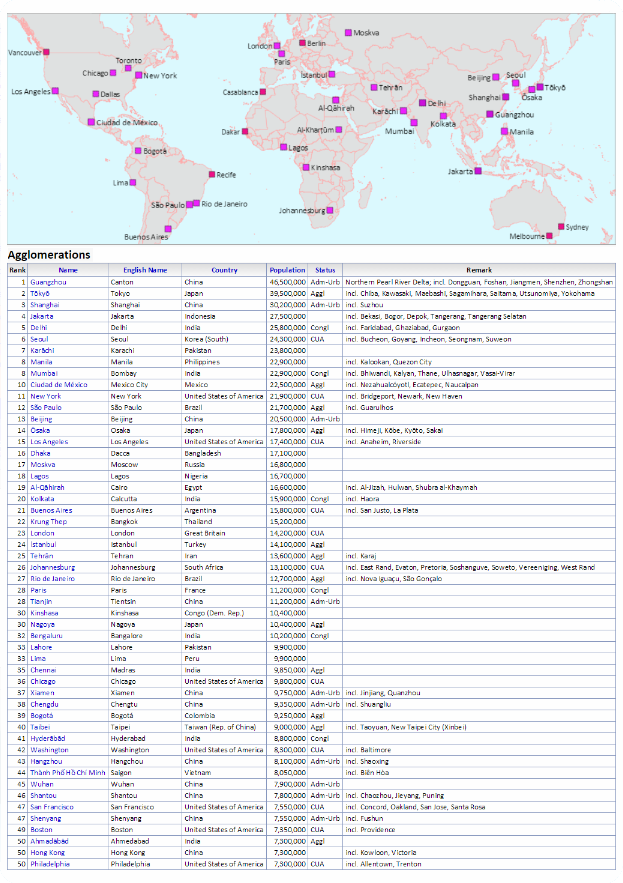Click the Agglomerations heading
Viewport: 623px width, 883px height.
click(49, 255)
